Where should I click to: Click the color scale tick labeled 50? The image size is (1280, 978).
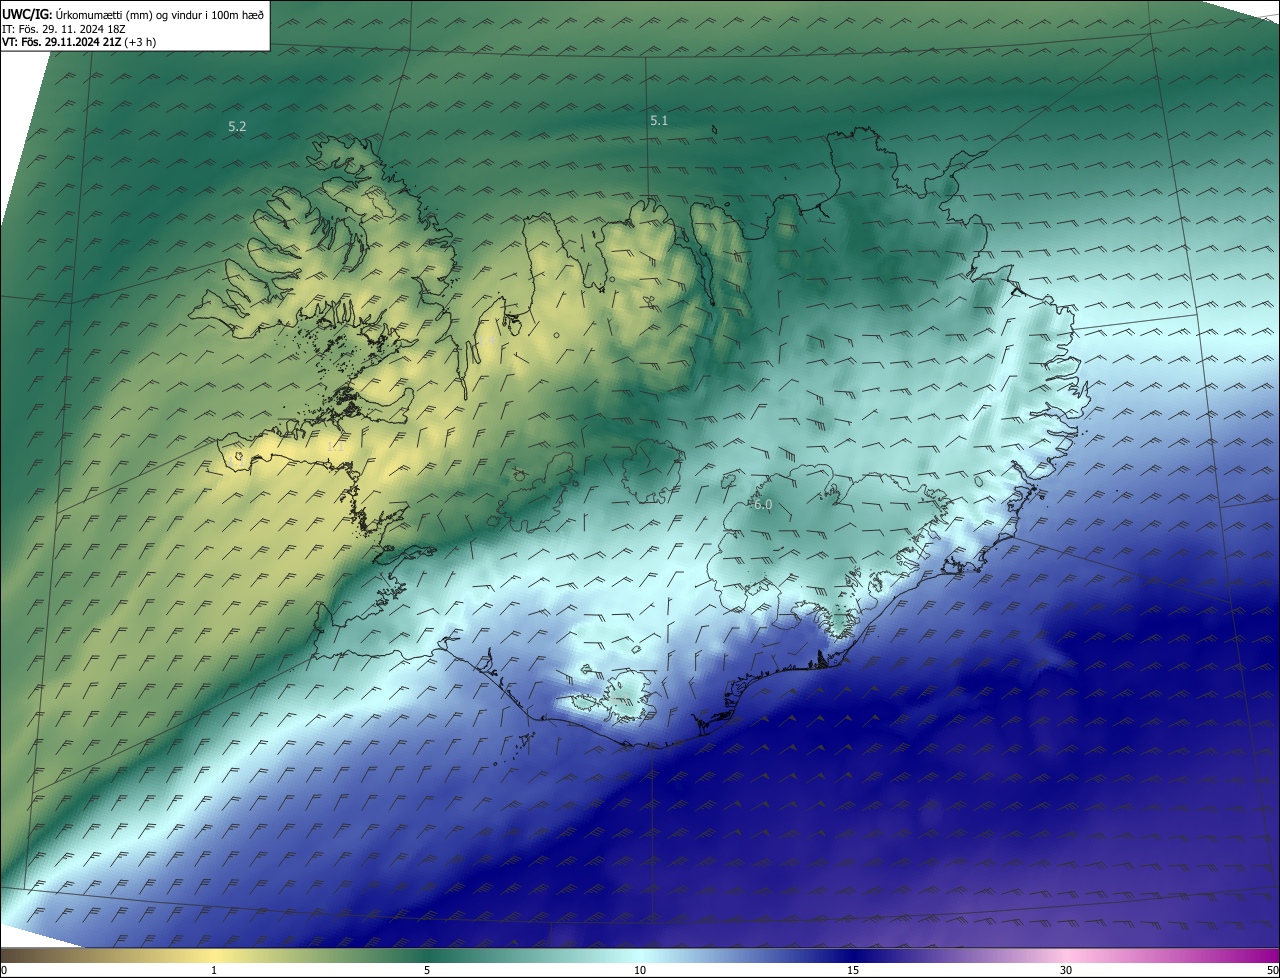tap(1272, 970)
